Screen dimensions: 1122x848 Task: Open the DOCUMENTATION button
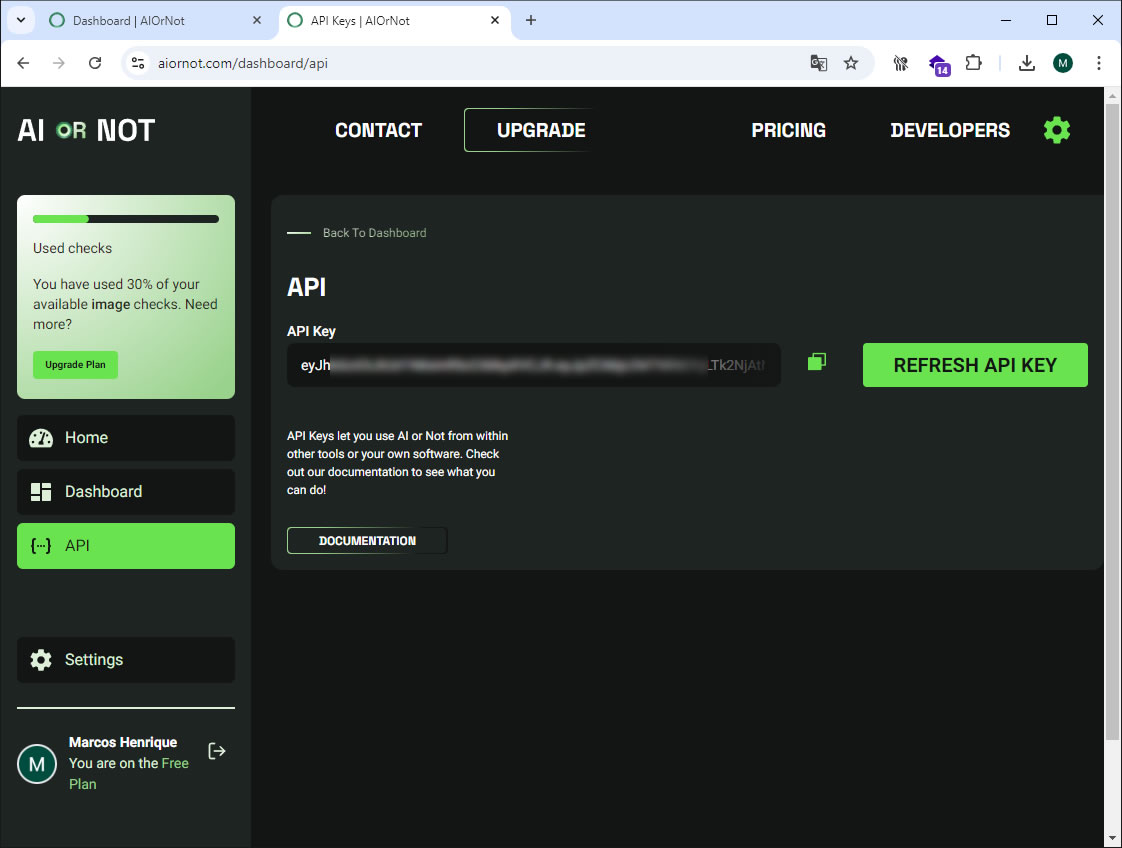[x=367, y=540]
